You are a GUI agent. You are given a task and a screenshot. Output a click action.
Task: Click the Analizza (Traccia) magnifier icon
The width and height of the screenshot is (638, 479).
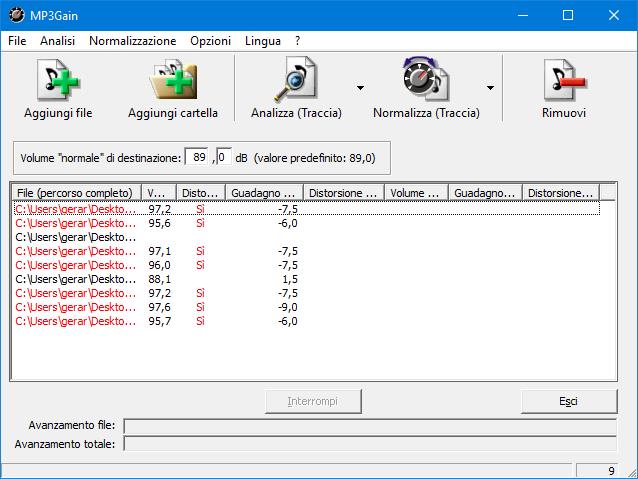(x=296, y=79)
